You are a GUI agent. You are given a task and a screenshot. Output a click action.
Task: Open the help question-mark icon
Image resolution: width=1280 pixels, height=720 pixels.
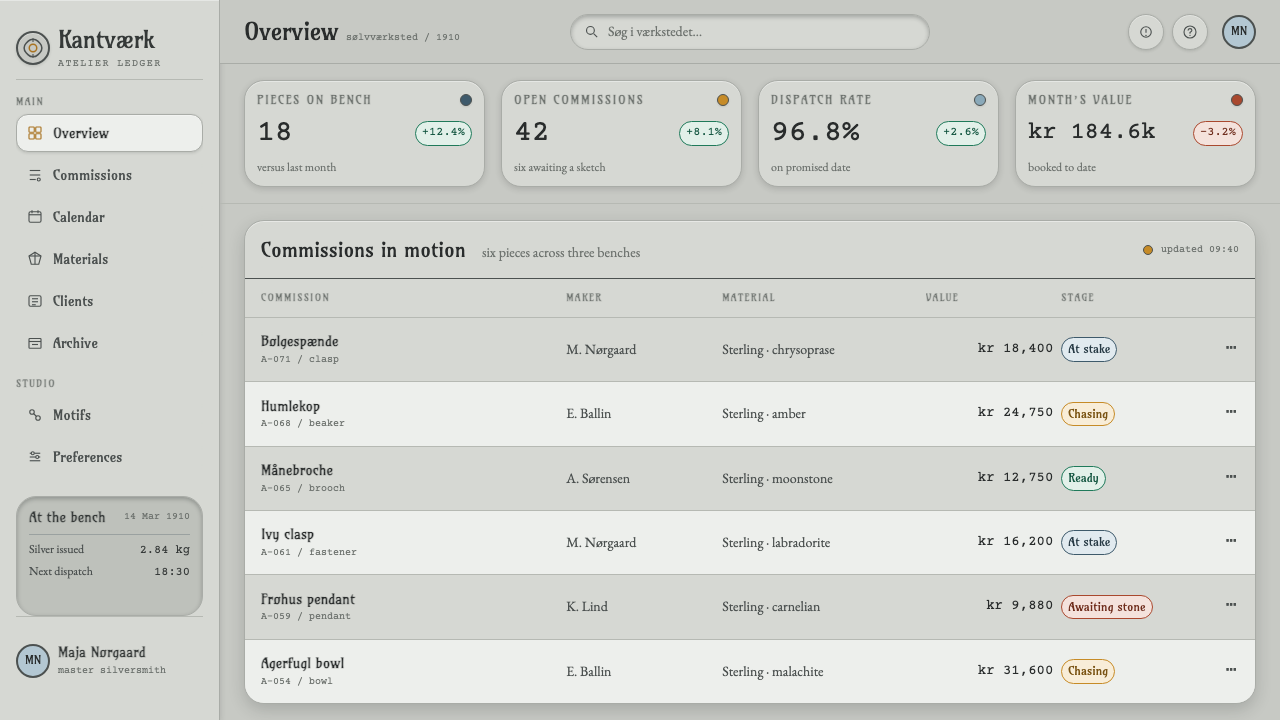[1190, 32]
